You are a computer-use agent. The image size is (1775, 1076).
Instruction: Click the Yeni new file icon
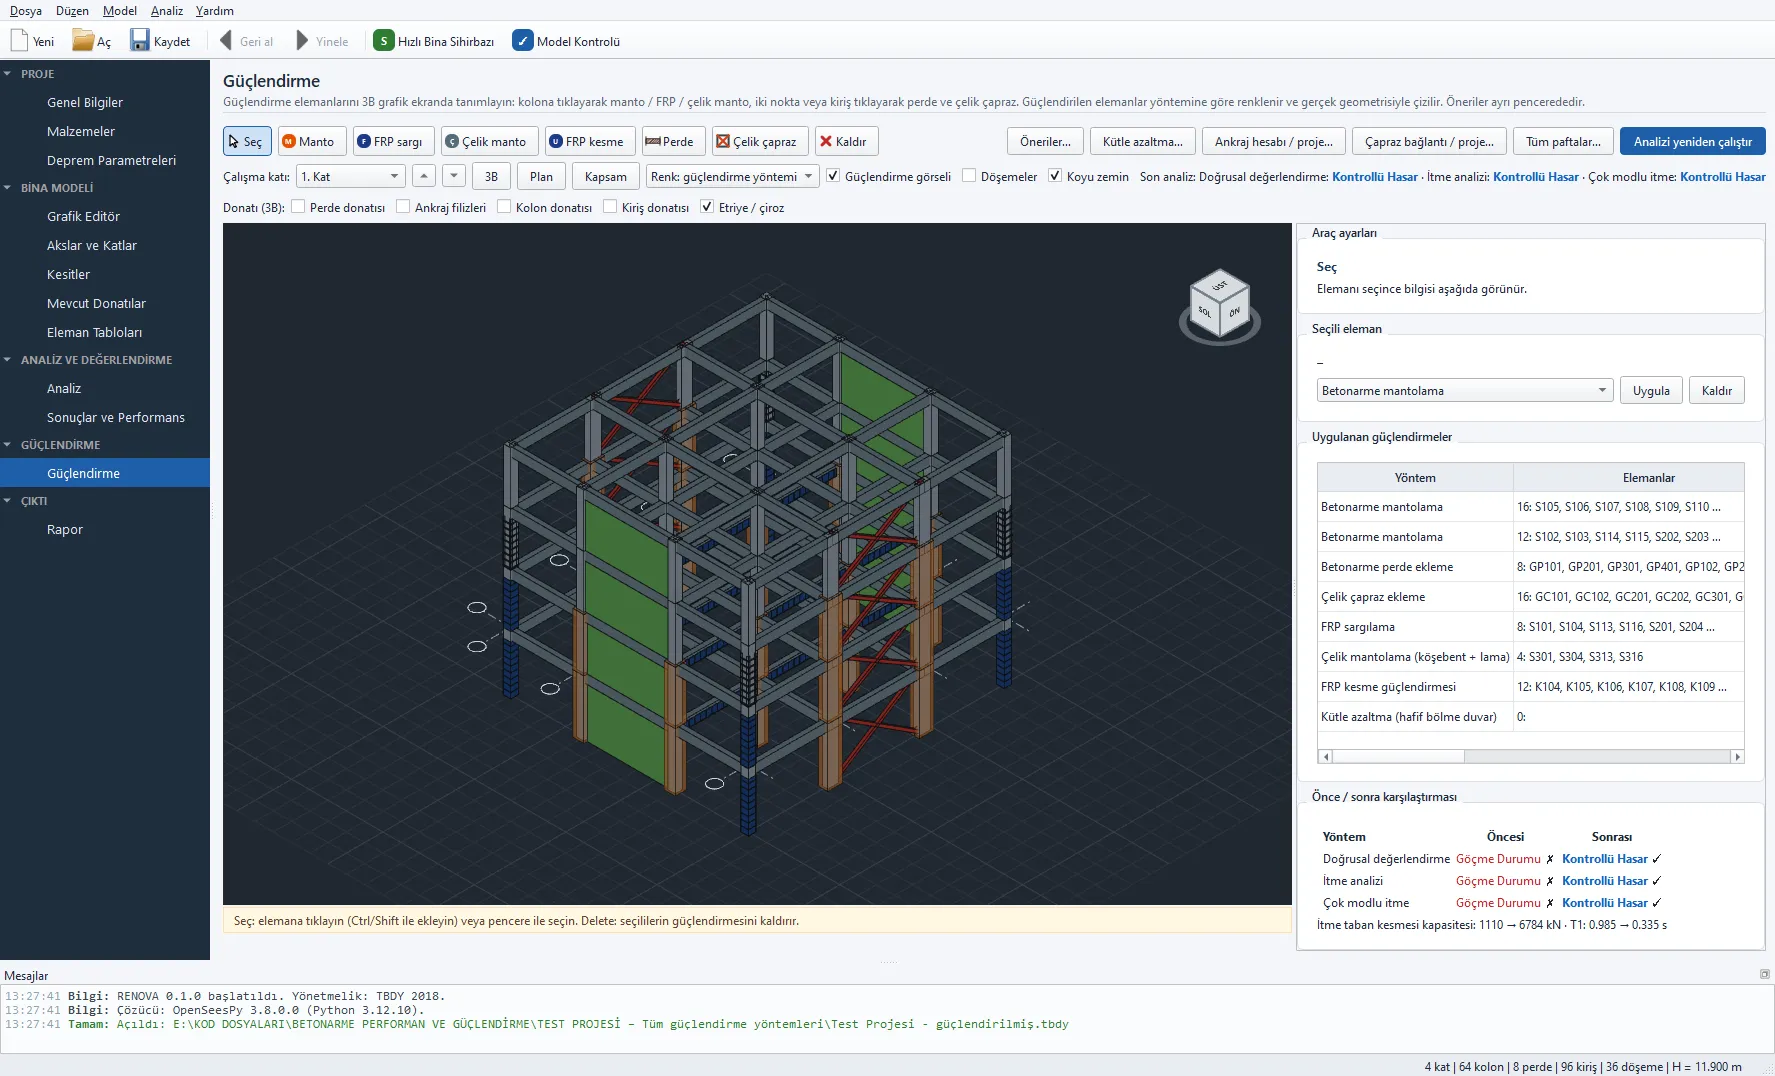pyautogui.click(x=19, y=41)
